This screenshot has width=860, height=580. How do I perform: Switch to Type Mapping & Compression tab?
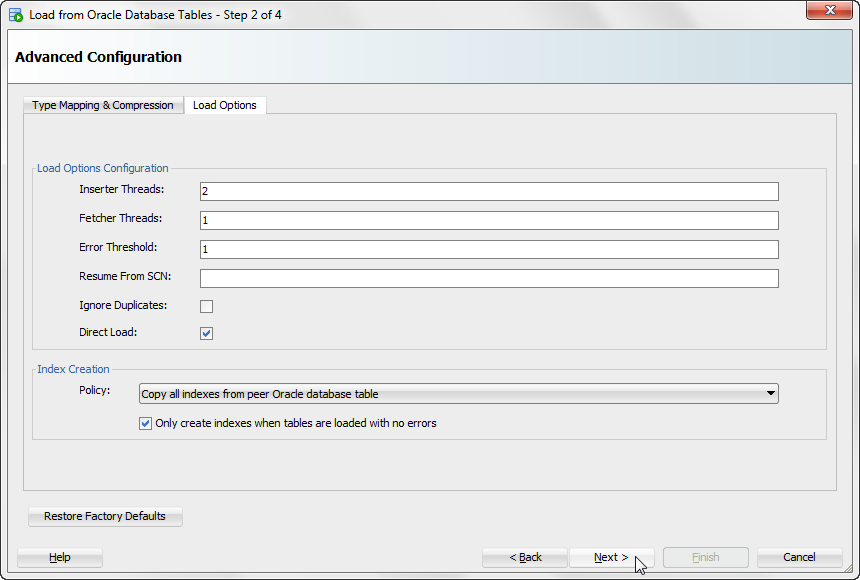point(103,105)
